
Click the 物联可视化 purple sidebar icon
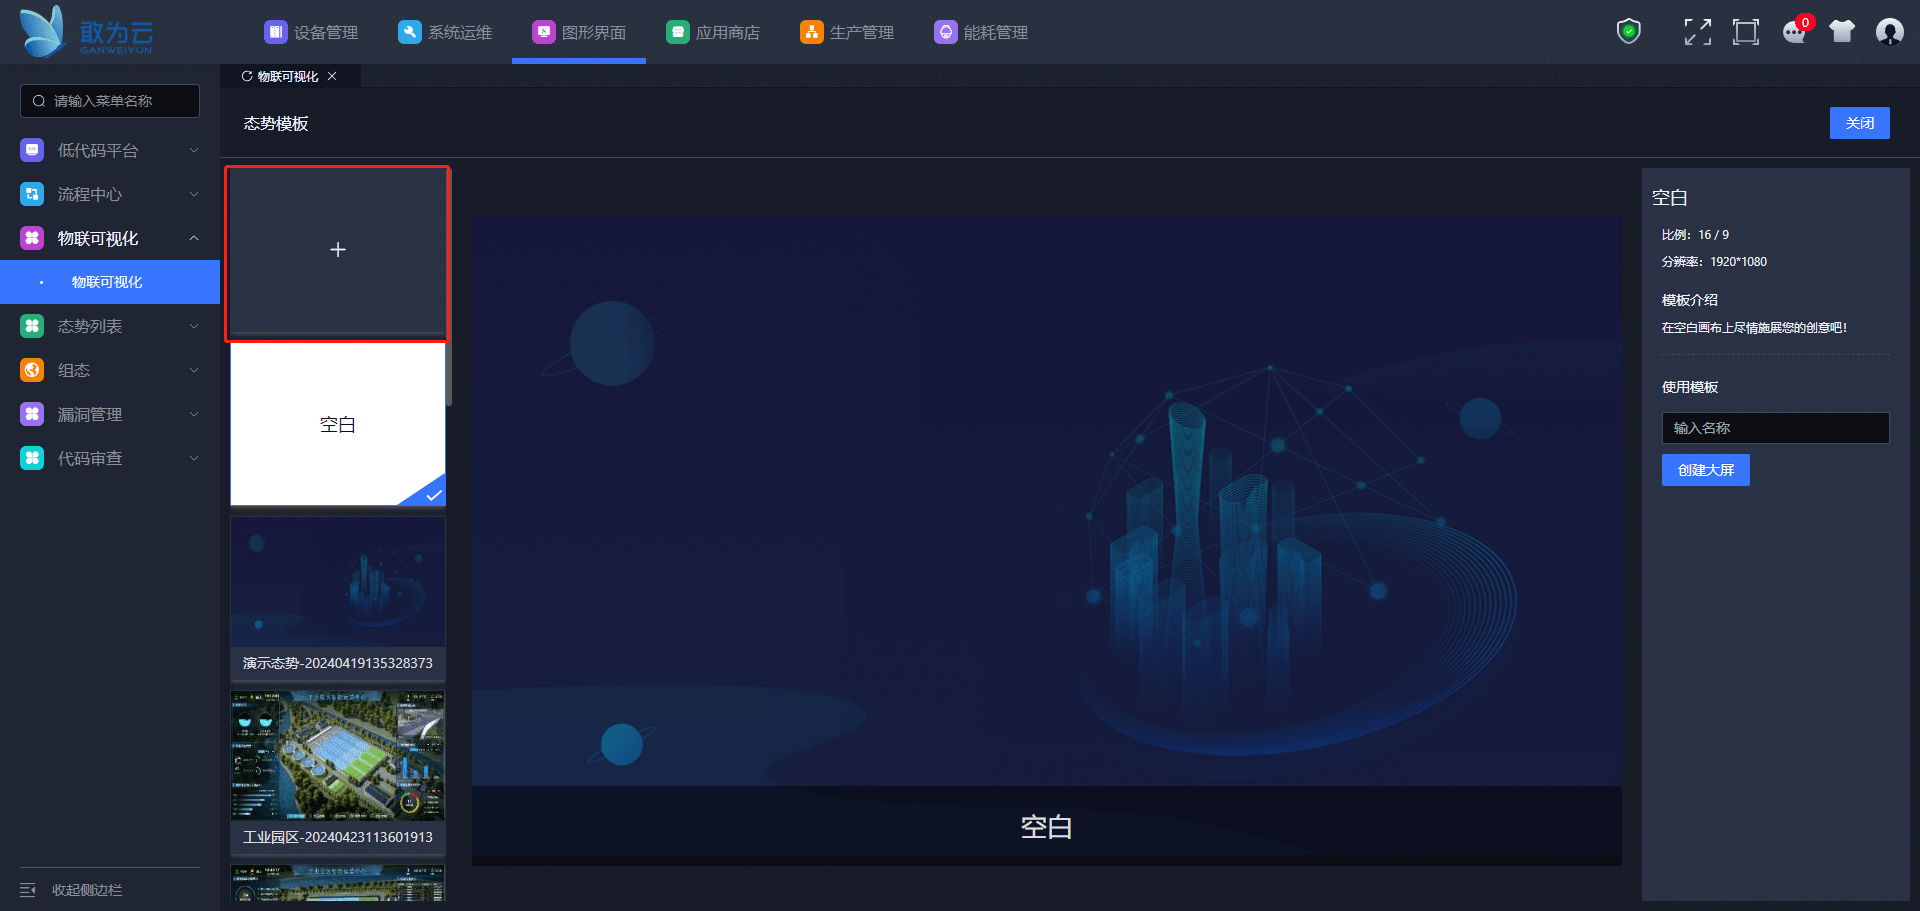(x=32, y=238)
